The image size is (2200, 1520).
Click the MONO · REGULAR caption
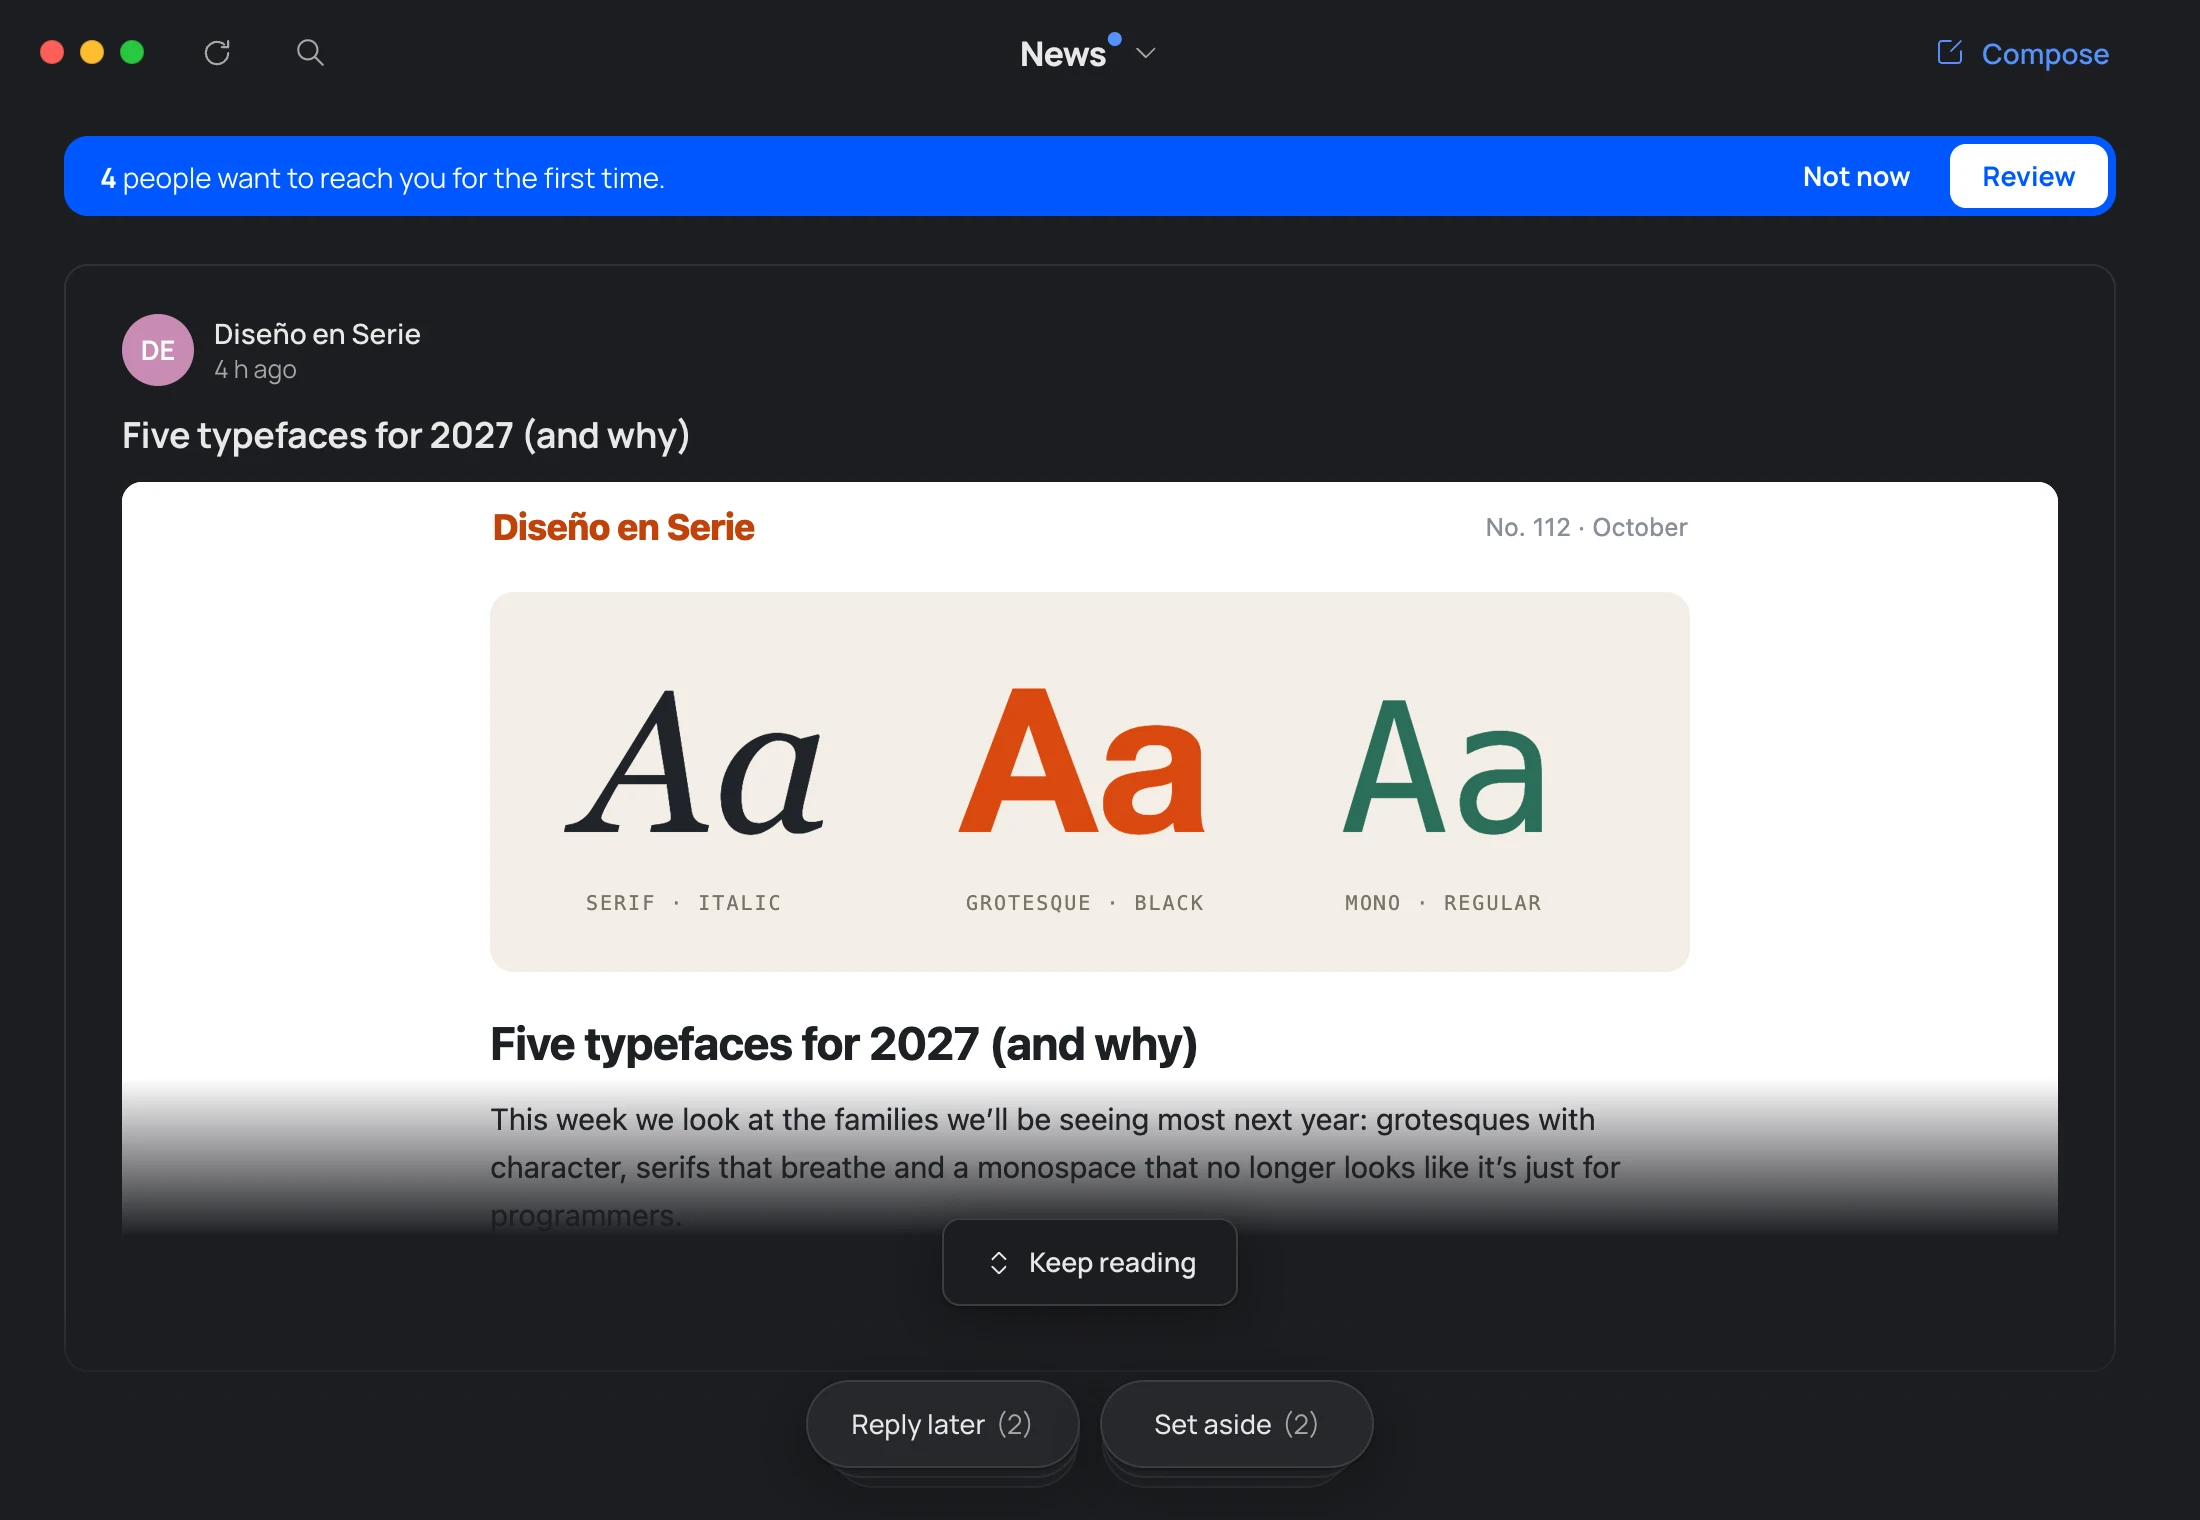[x=1443, y=903]
